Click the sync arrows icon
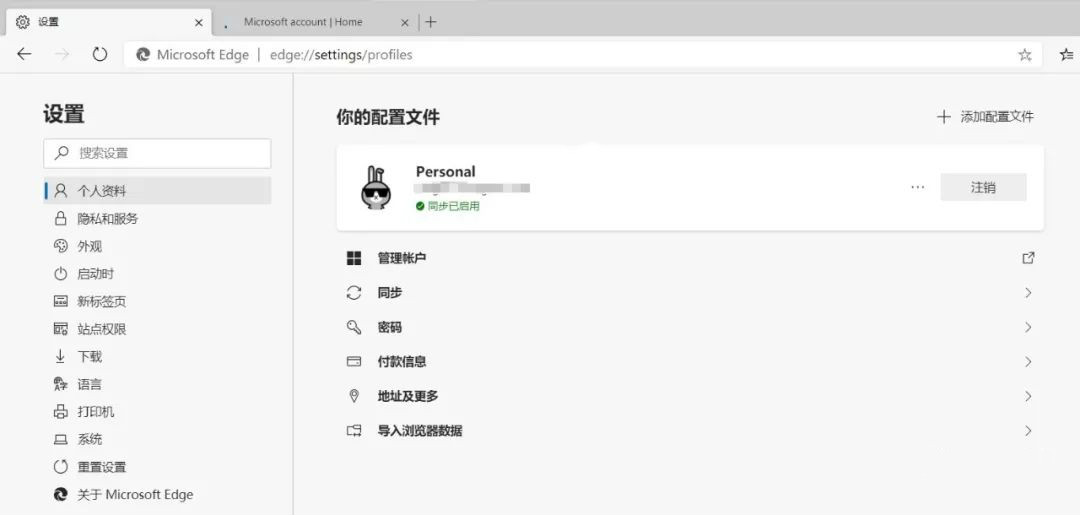 click(x=354, y=293)
